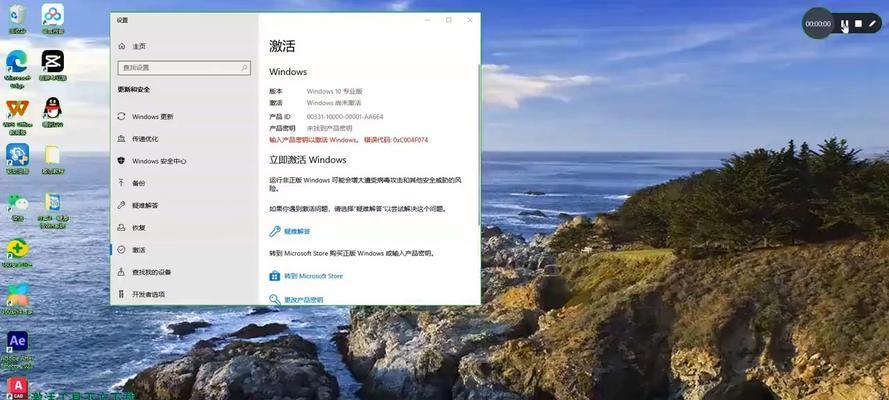Launch the CapCut (剪映) desktop icon
Image resolution: width=889 pixels, height=400 pixels.
tap(53, 65)
